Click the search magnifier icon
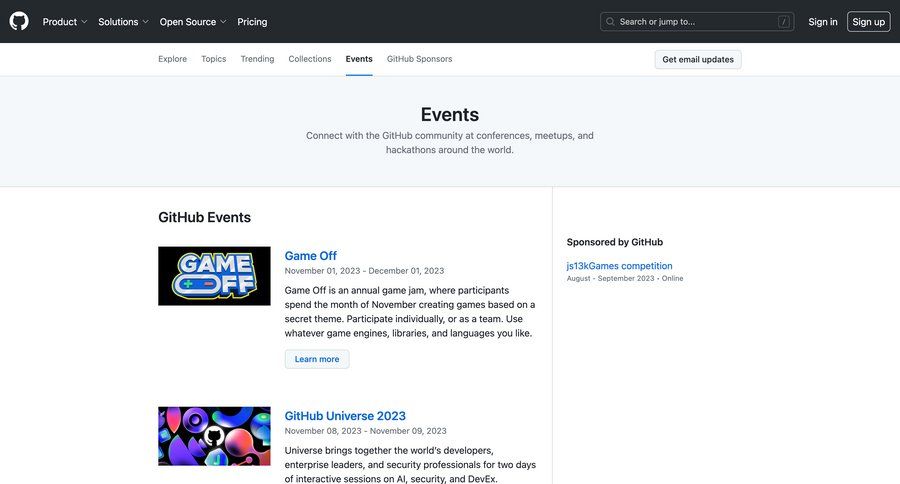Viewport: 900px width, 484px height. coord(610,22)
